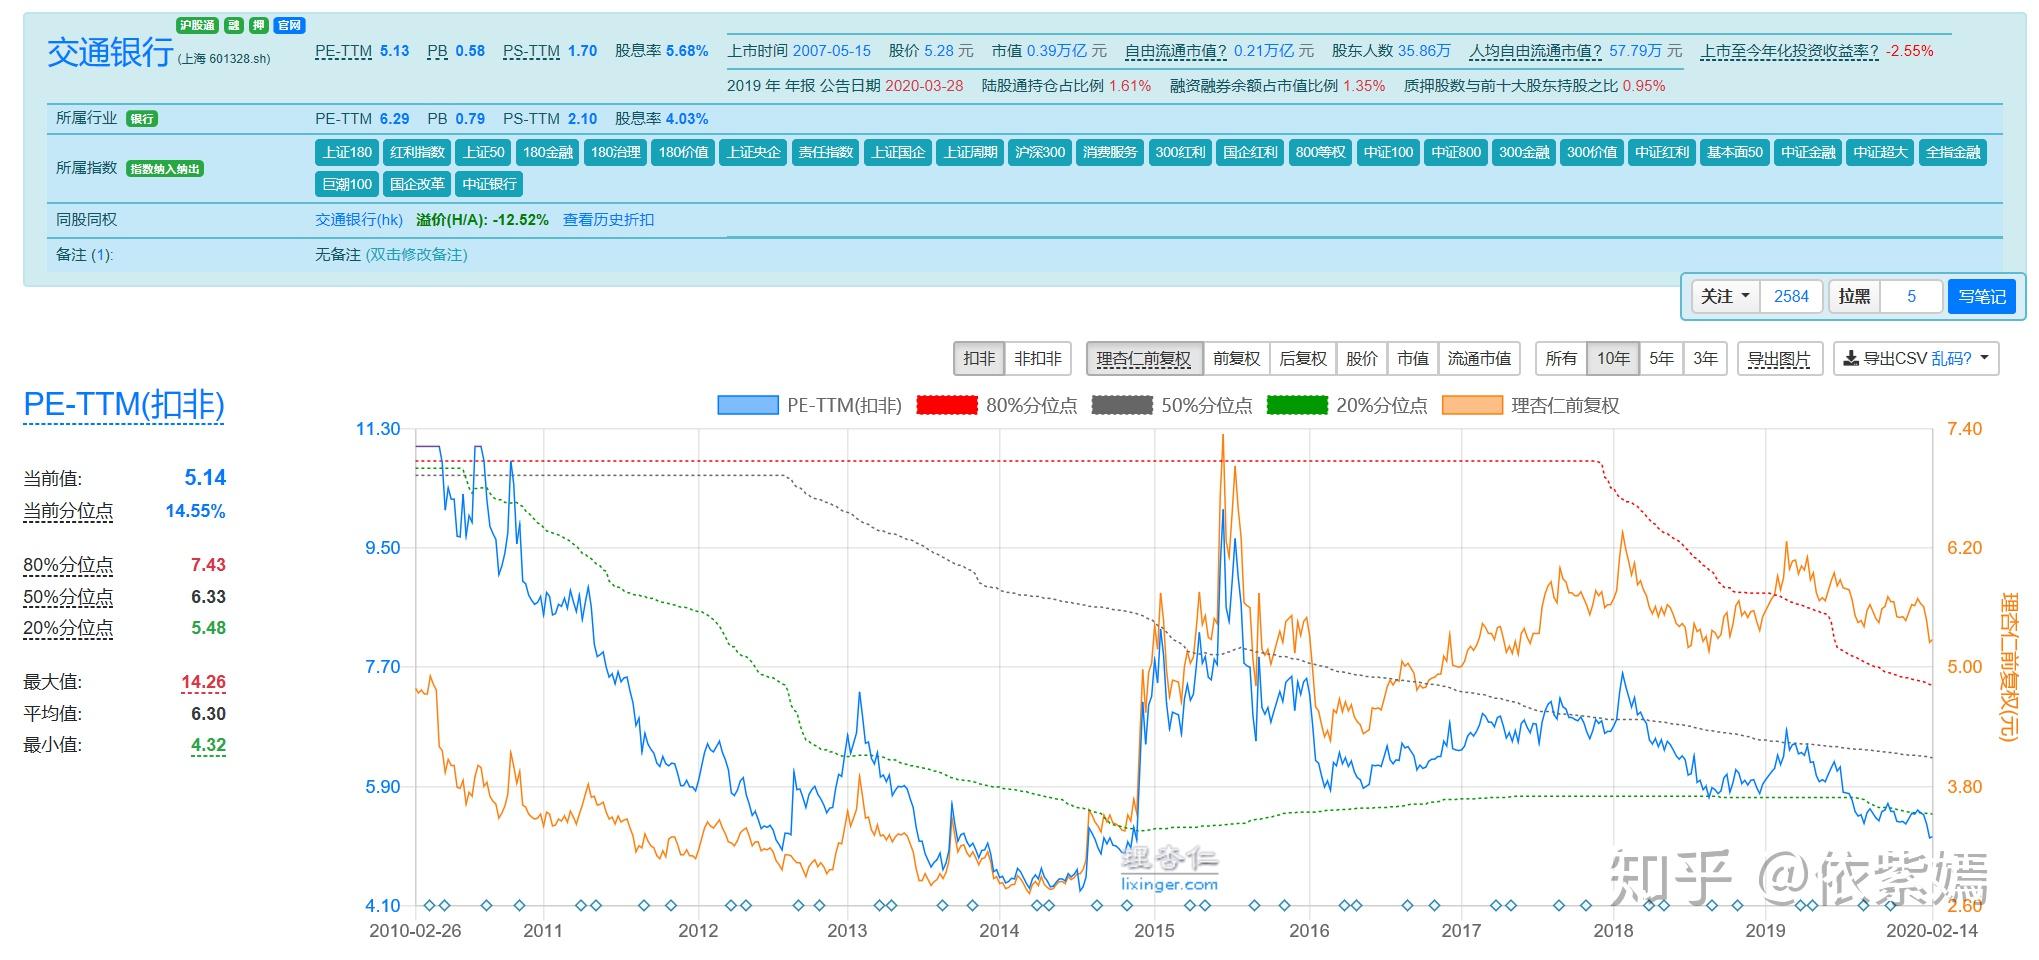The height and width of the screenshot is (960, 2039).
Task: Click the download icon on 导出CSV button
Action: (x=1851, y=358)
